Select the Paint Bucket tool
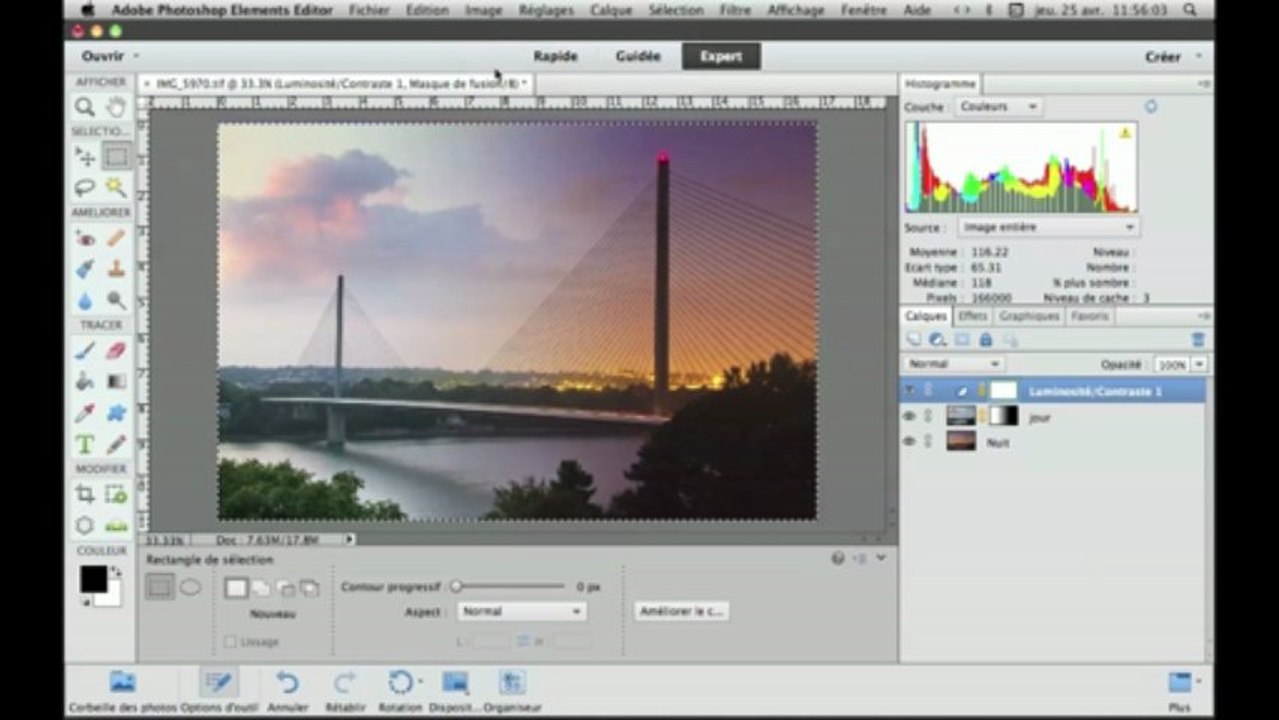 (x=85, y=381)
